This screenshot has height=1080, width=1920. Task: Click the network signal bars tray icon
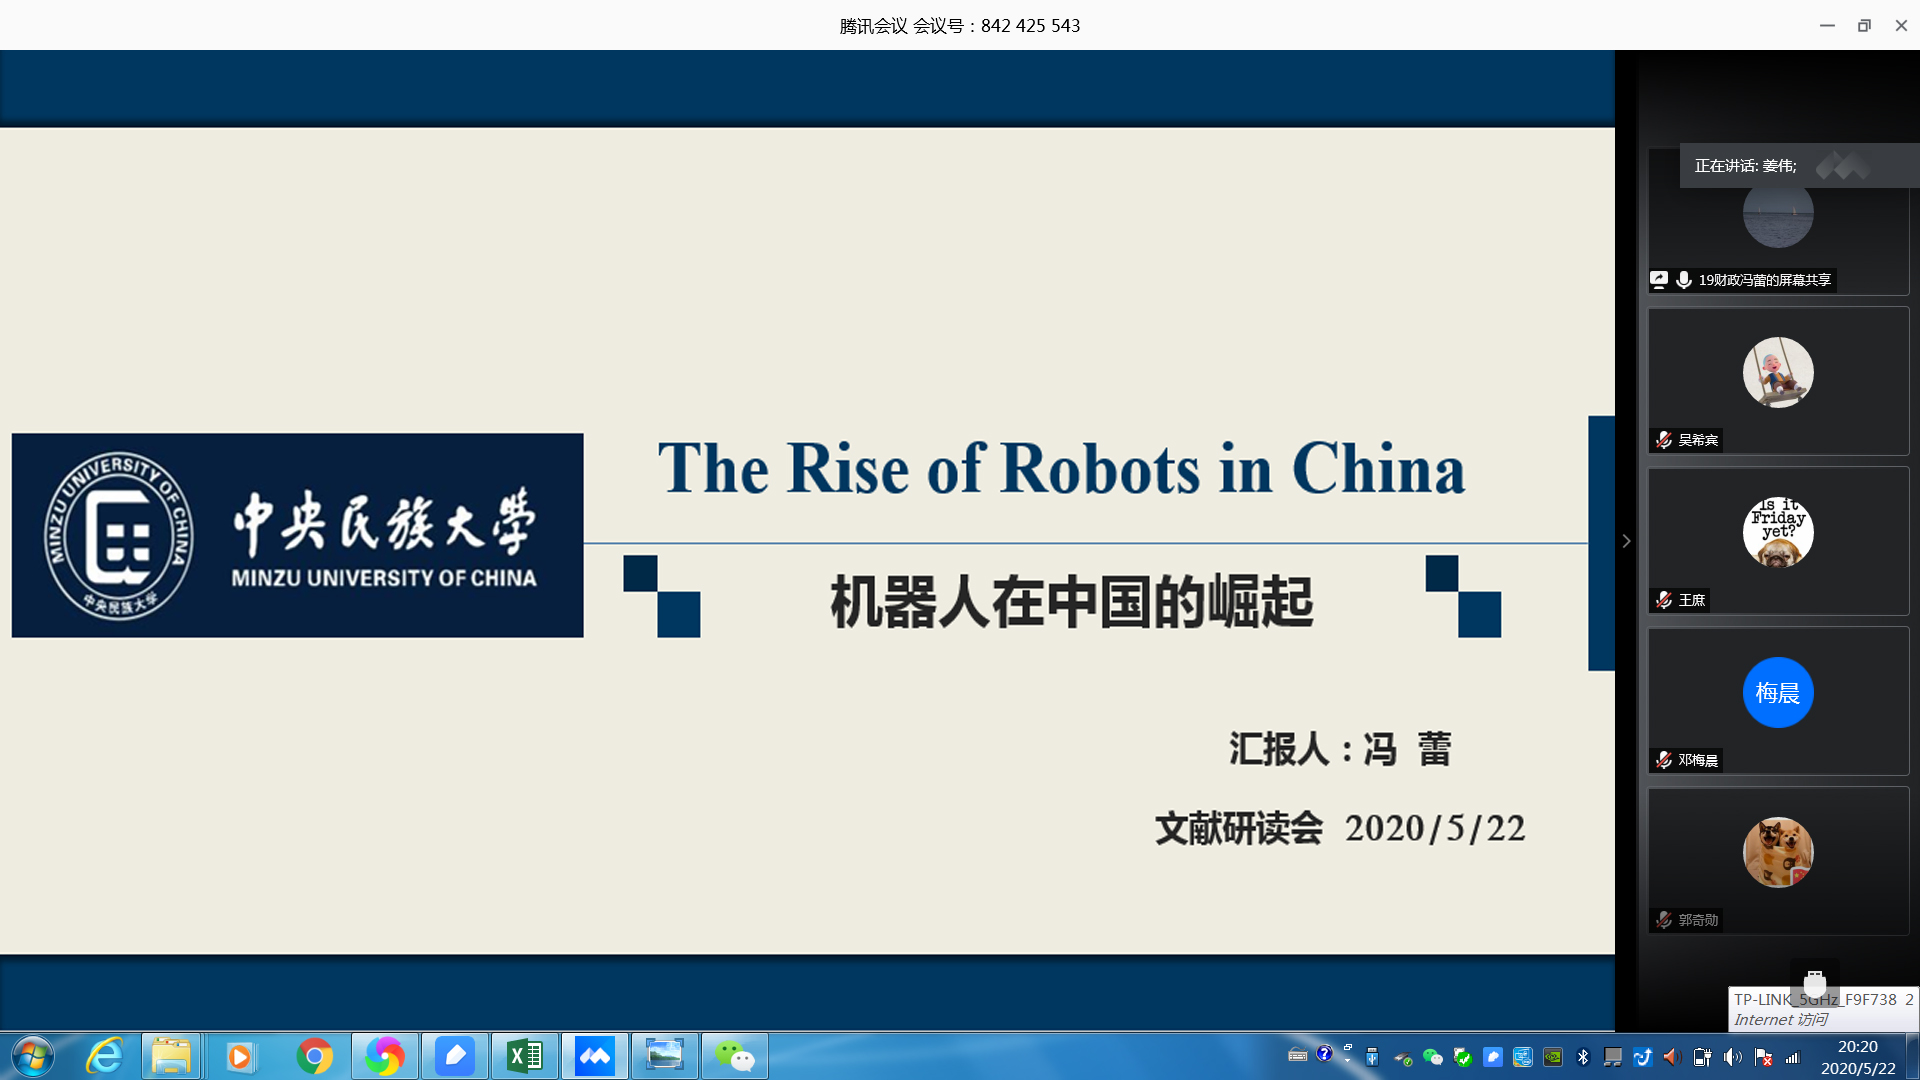(x=1793, y=1057)
